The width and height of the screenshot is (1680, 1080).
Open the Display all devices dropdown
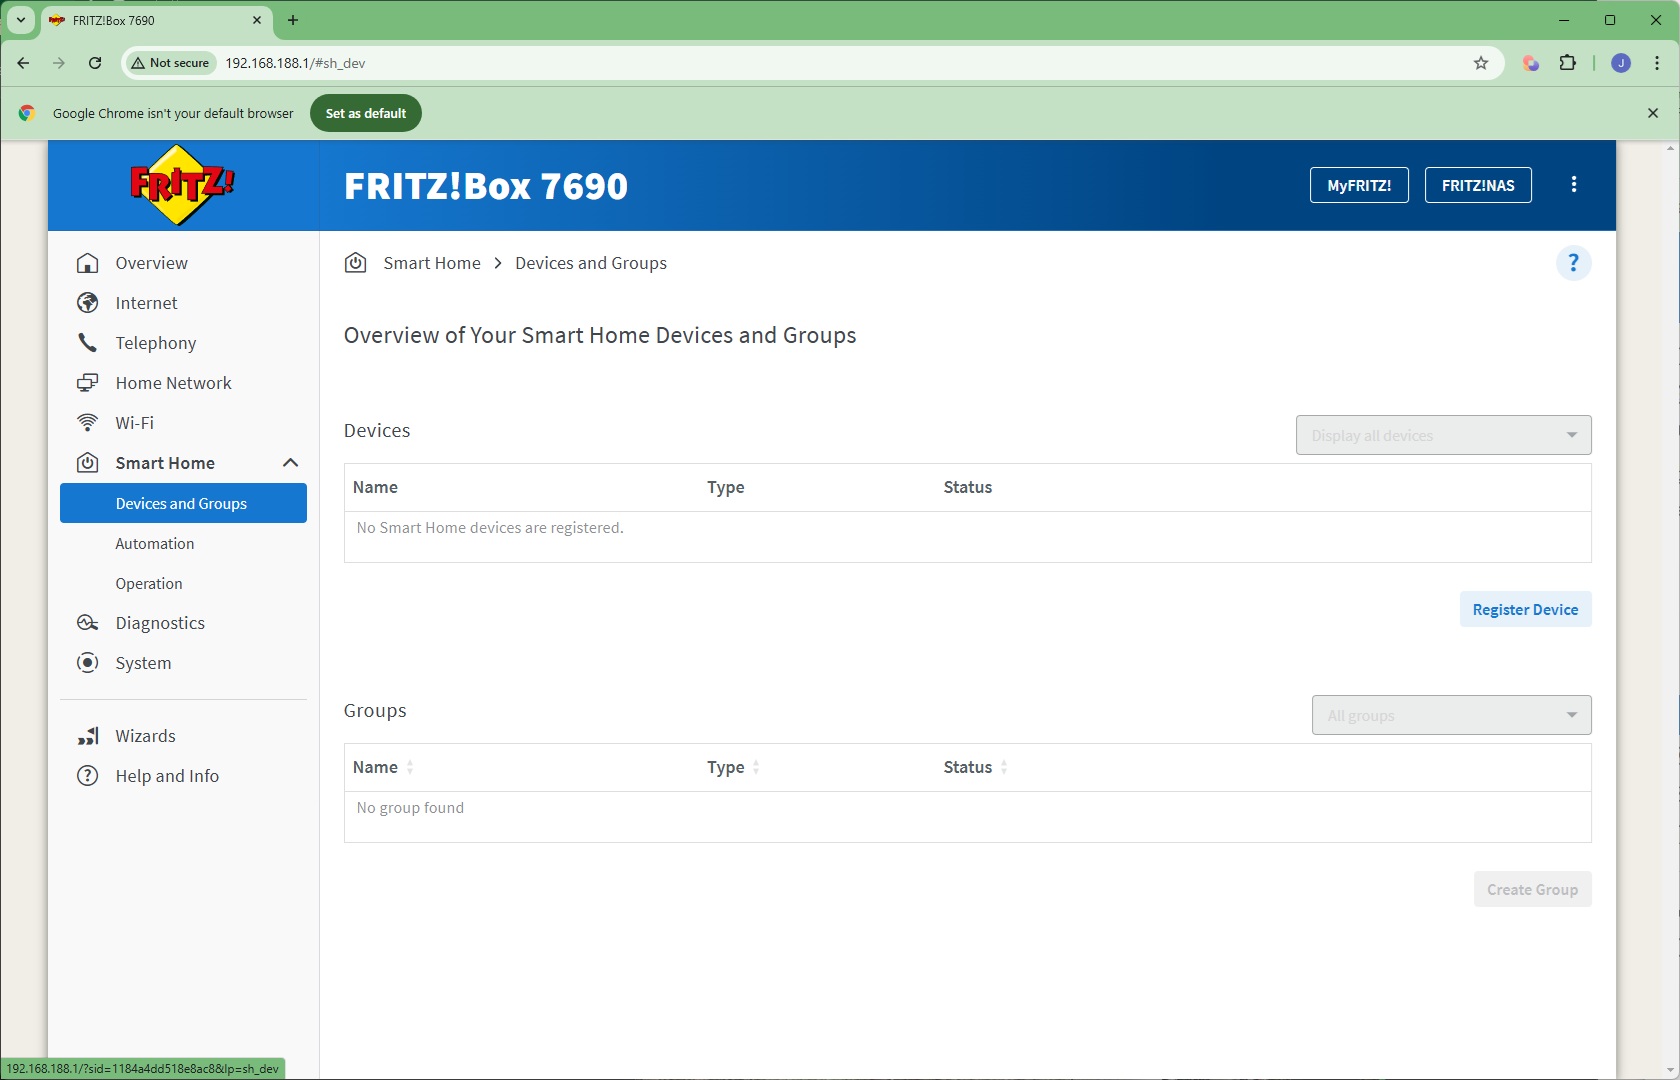1443,436
